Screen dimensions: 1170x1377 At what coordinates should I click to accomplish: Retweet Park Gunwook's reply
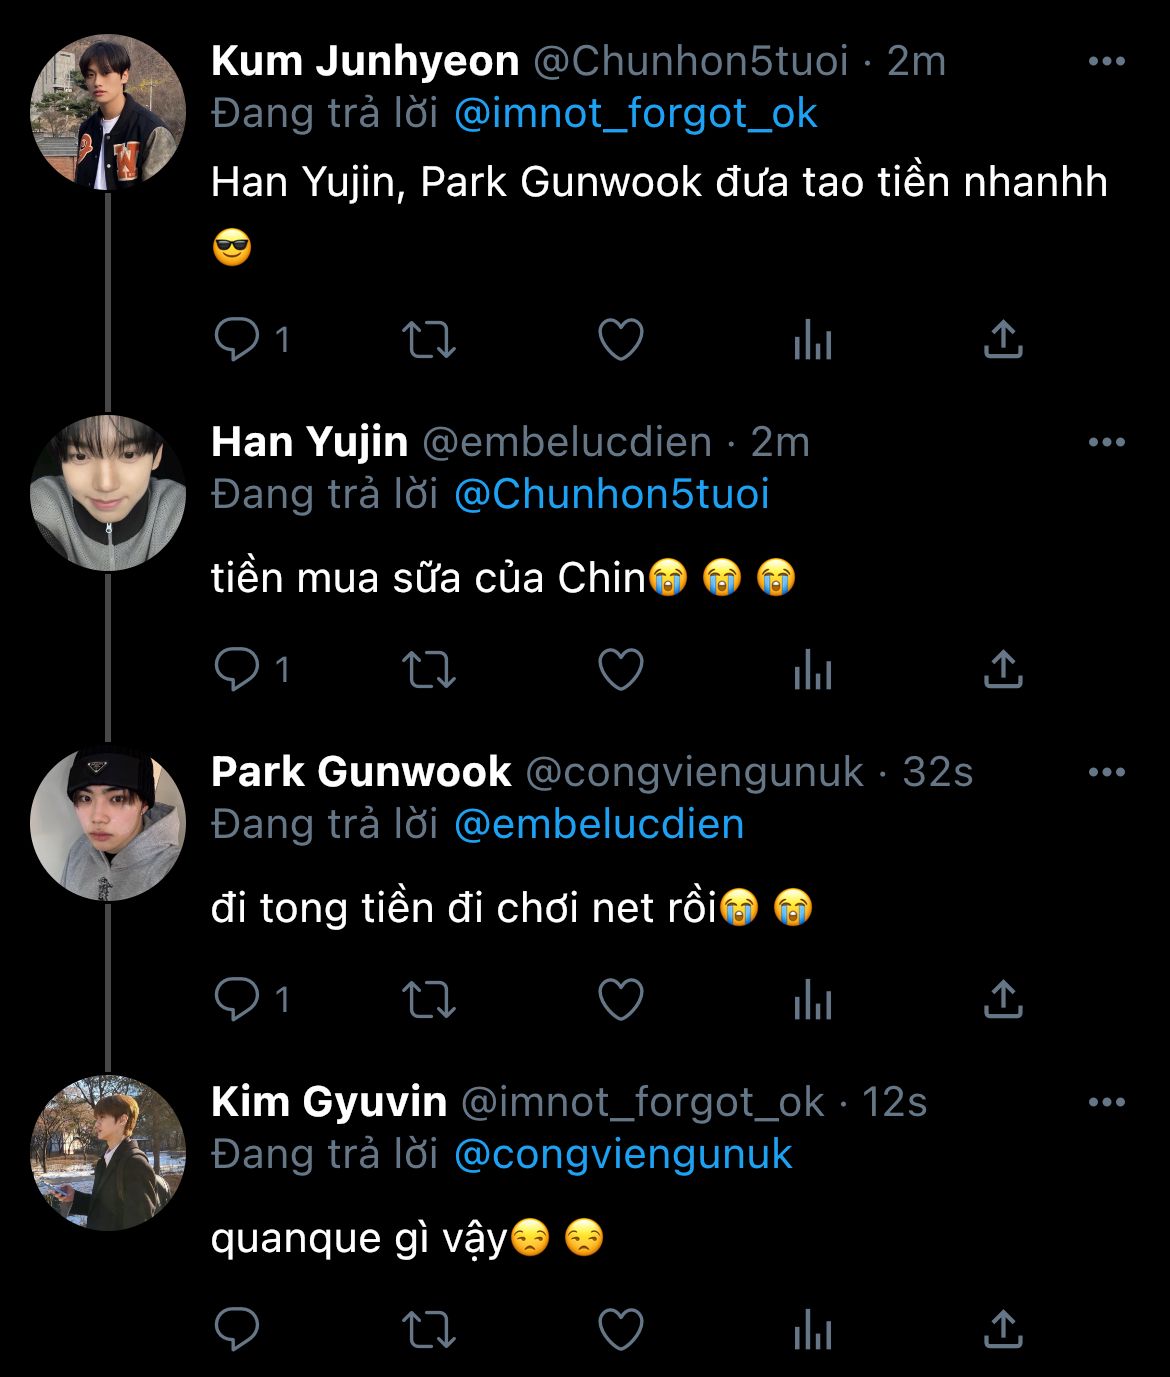coord(428,1000)
